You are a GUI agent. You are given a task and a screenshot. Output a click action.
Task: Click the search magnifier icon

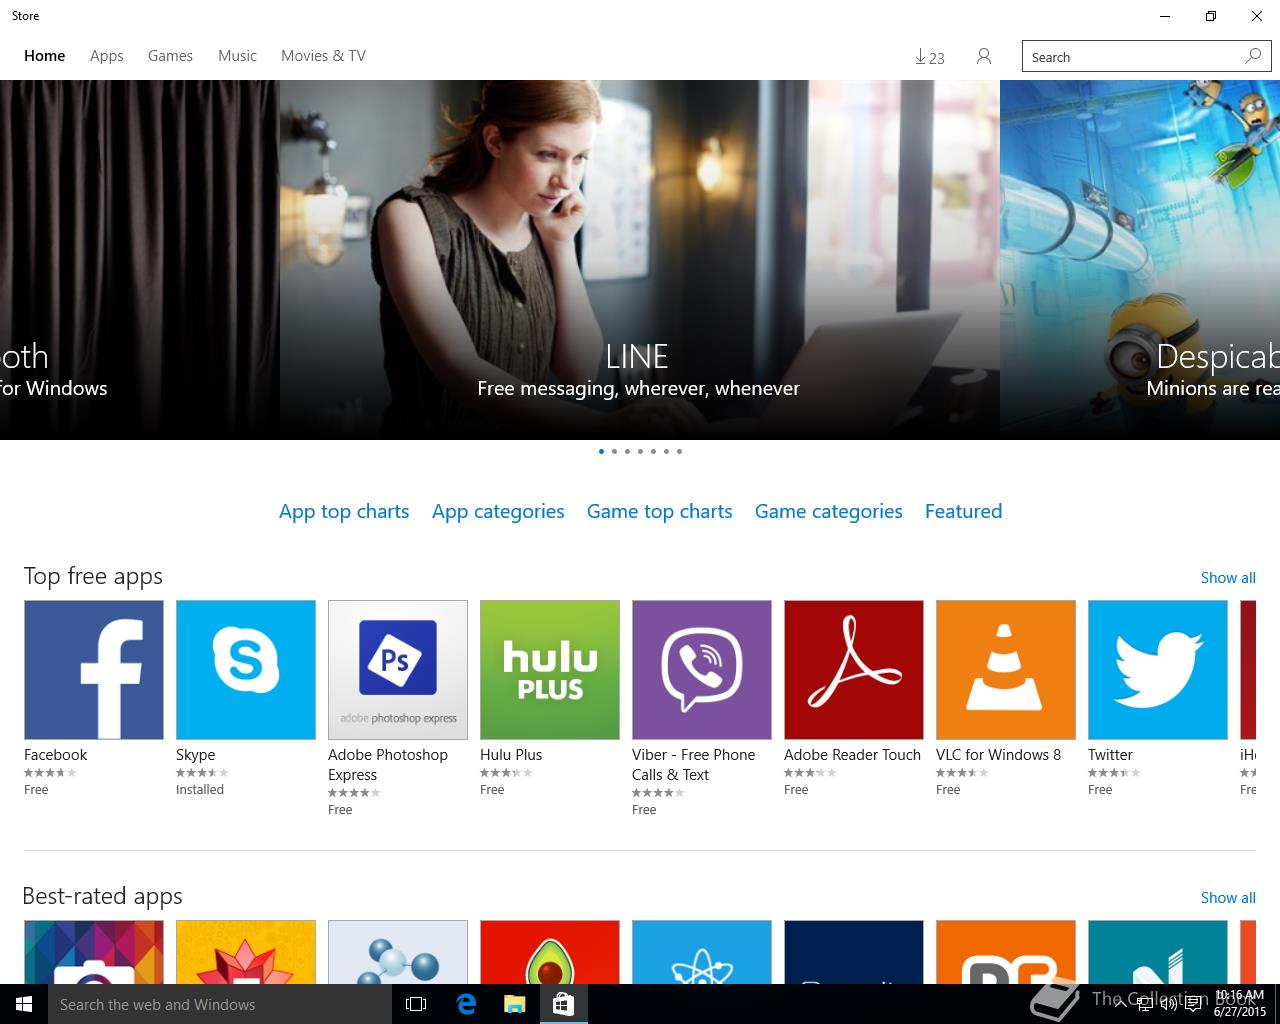coord(1253,56)
